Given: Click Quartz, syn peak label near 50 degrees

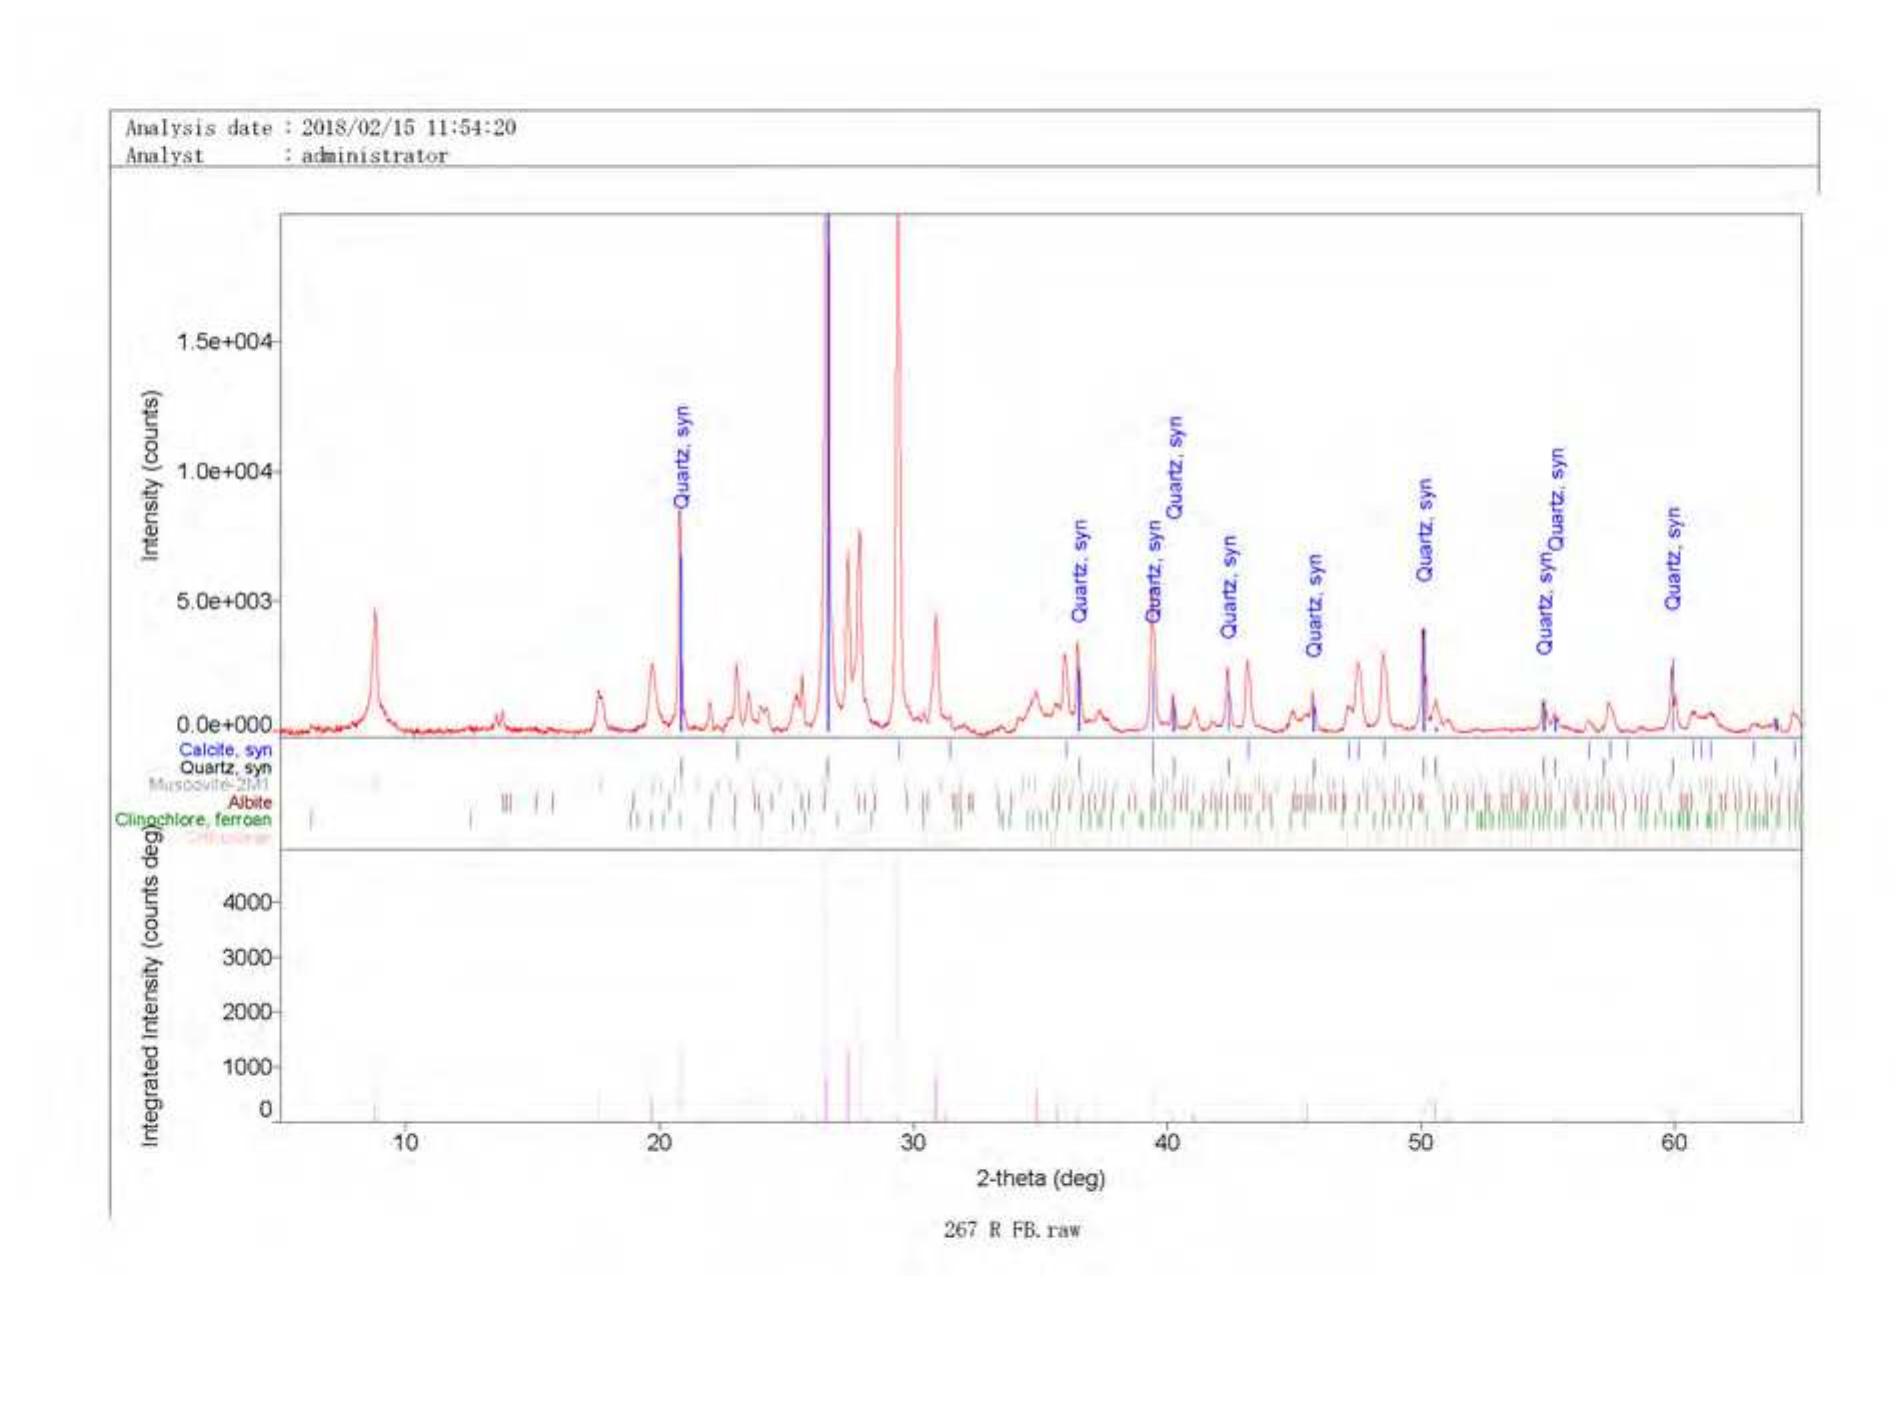Looking at the screenshot, I should [1424, 530].
